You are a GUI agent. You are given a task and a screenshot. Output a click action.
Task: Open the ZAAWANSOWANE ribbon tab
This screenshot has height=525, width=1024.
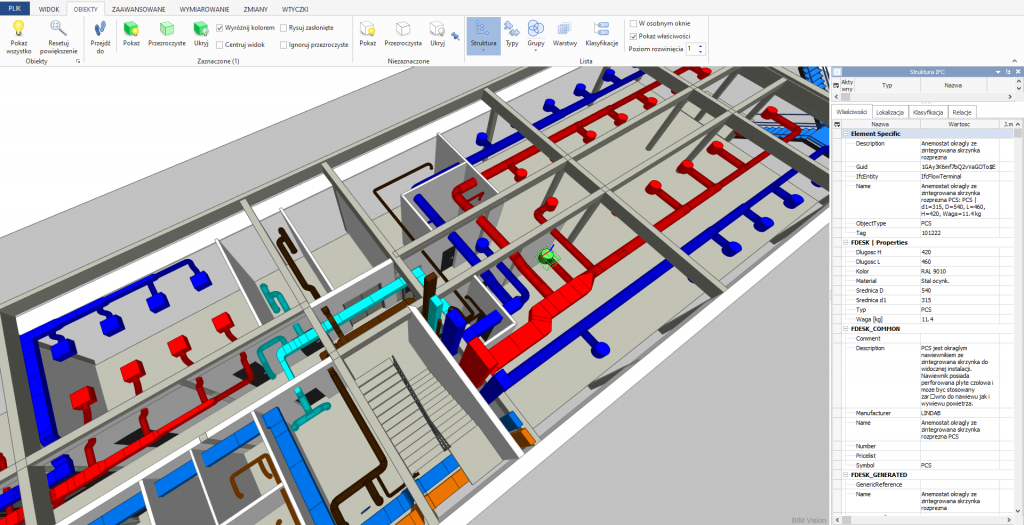tap(138, 7)
